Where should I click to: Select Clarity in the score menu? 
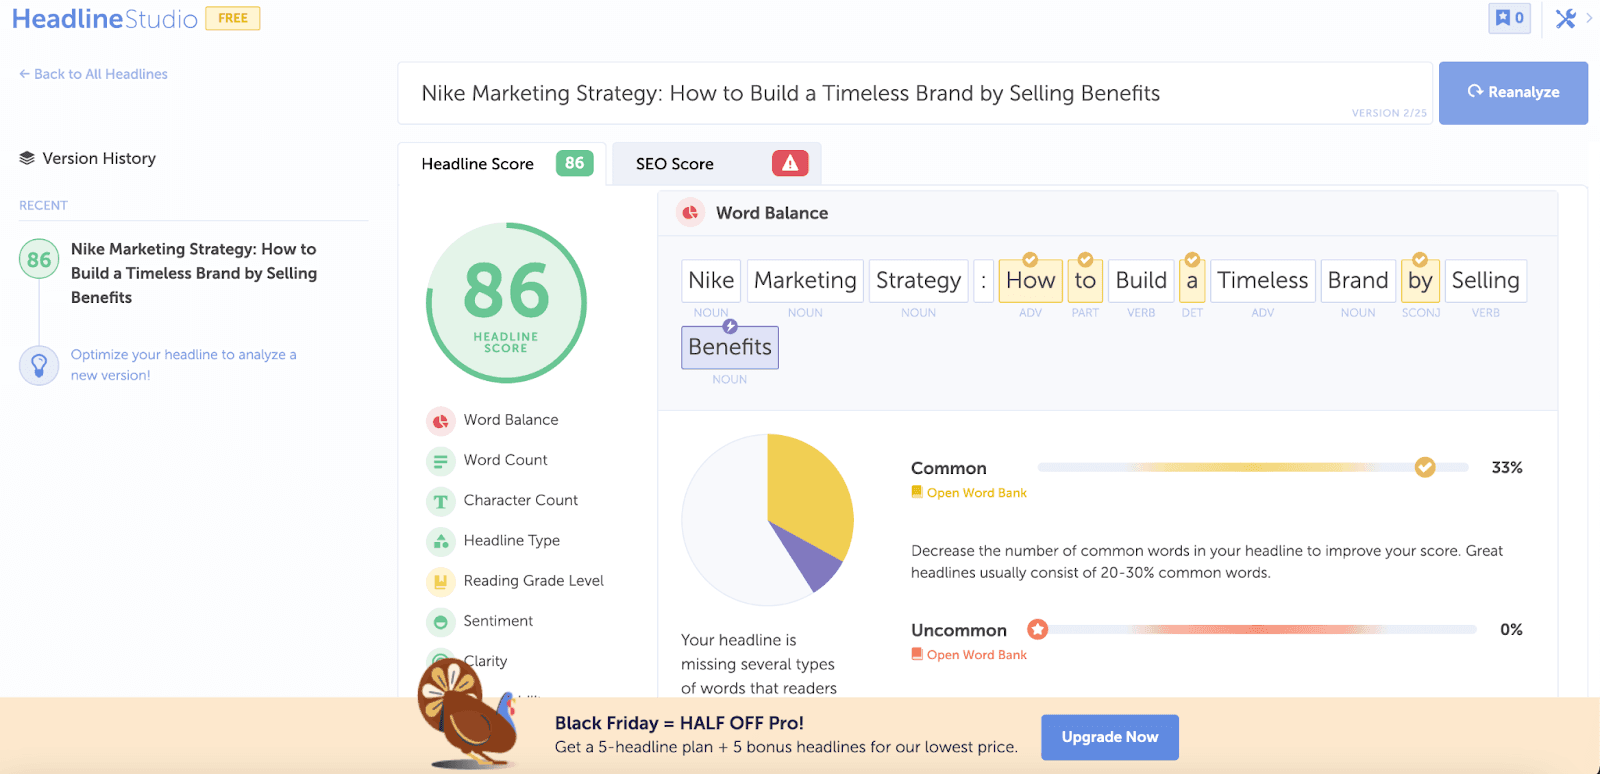tap(485, 661)
